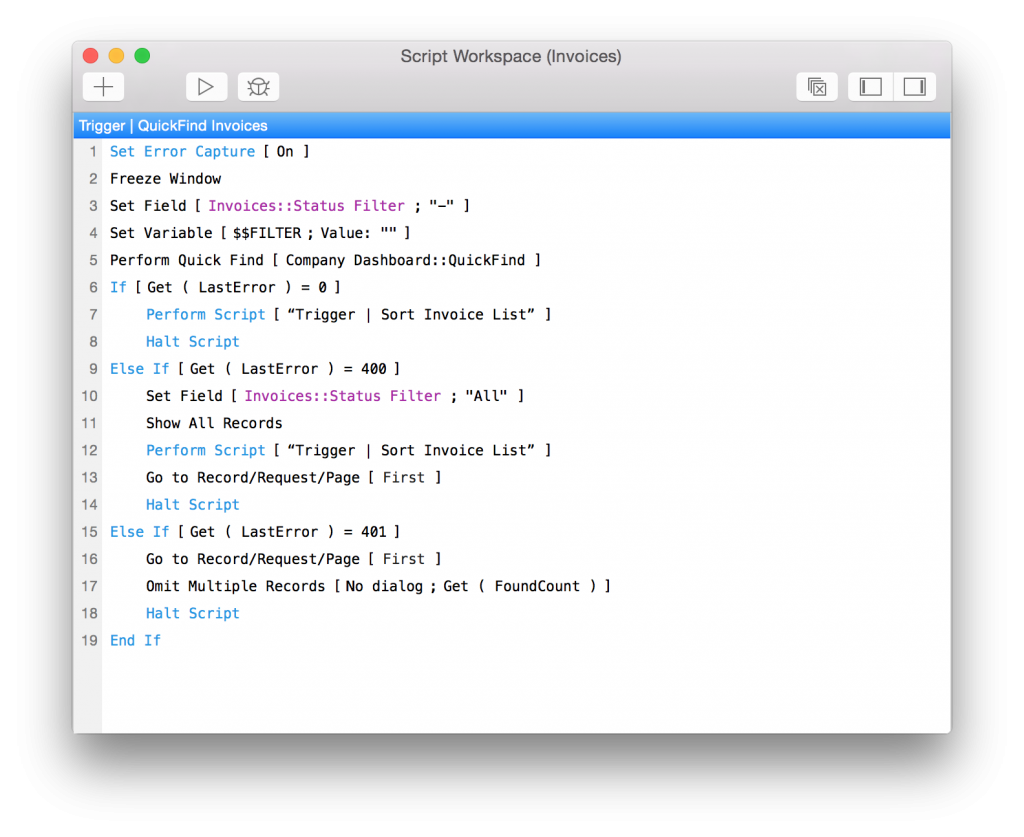Screen dimensions: 1024x837
Task: Zoom the window with the green traffic light
Action: (x=141, y=56)
